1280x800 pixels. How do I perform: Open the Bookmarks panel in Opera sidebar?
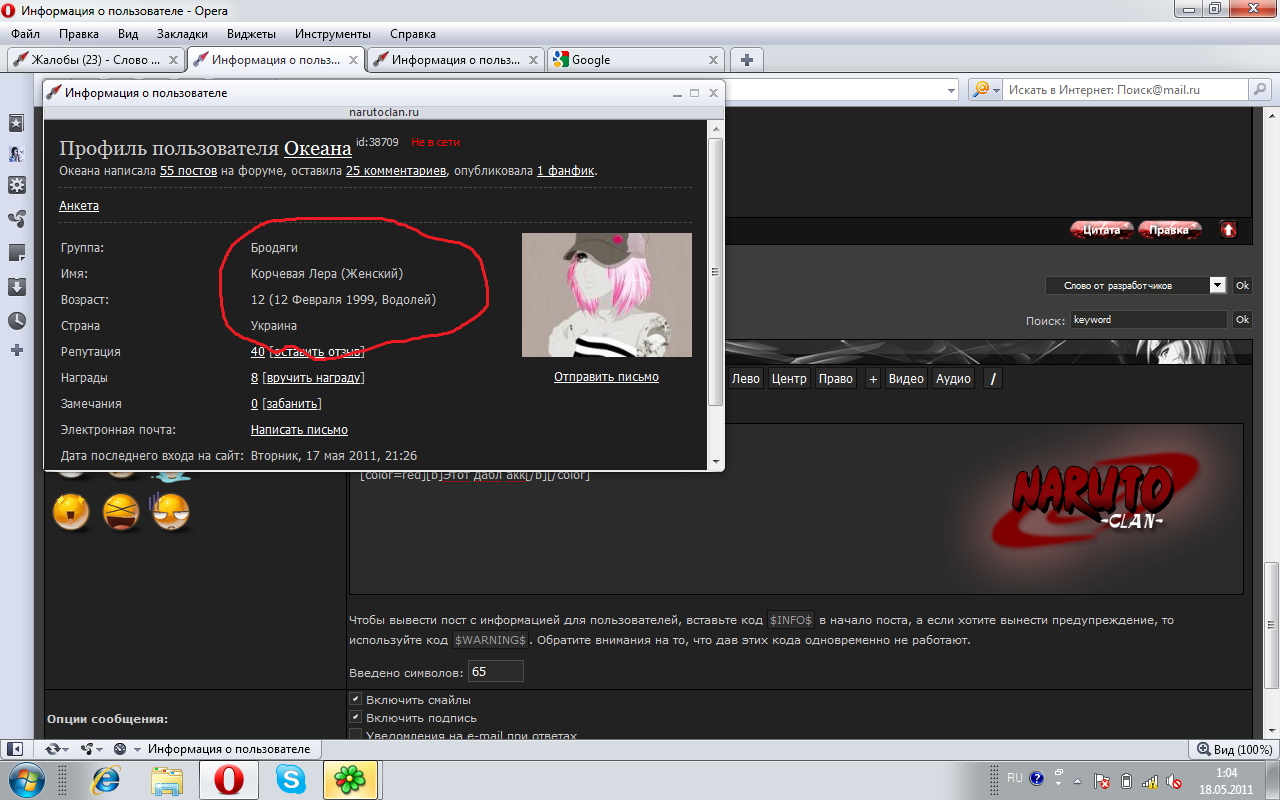point(17,123)
